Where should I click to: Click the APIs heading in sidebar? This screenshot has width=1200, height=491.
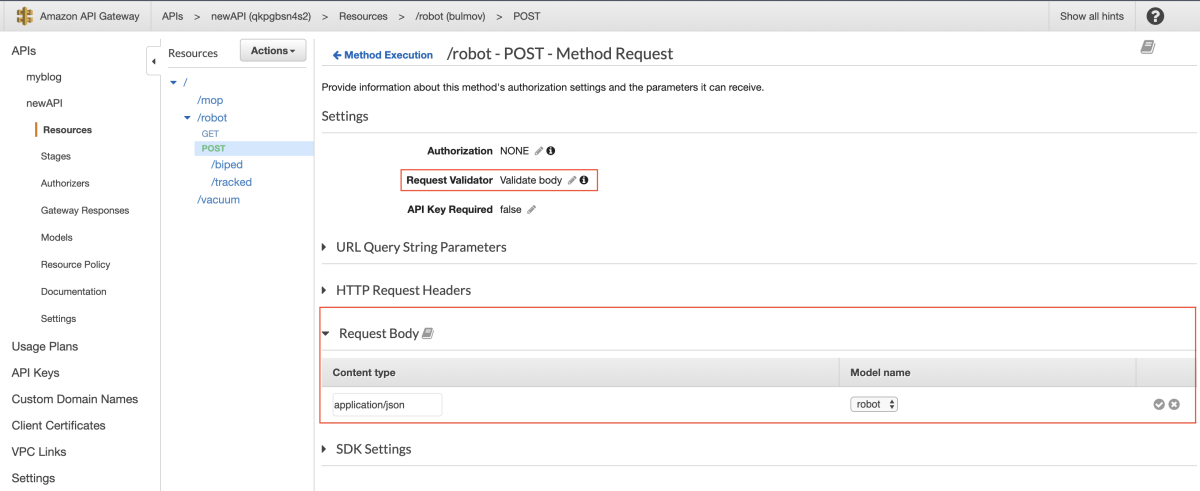click(x=24, y=50)
